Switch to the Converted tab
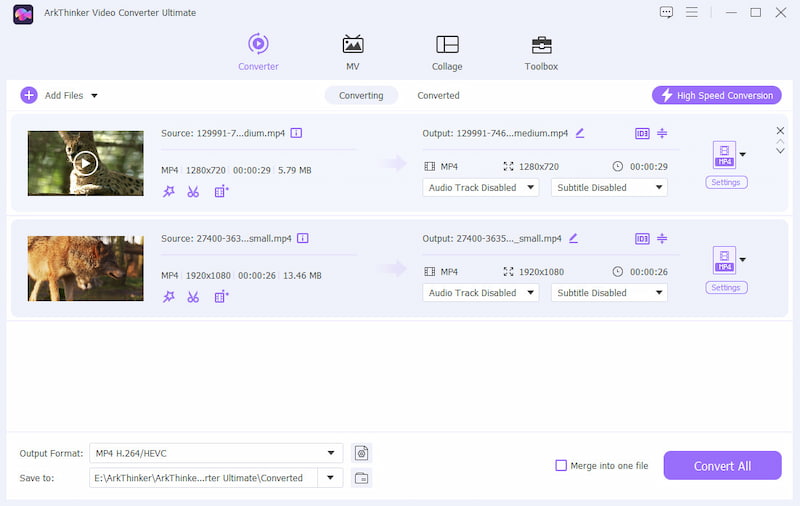Image resolution: width=800 pixels, height=506 pixels. coord(438,95)
